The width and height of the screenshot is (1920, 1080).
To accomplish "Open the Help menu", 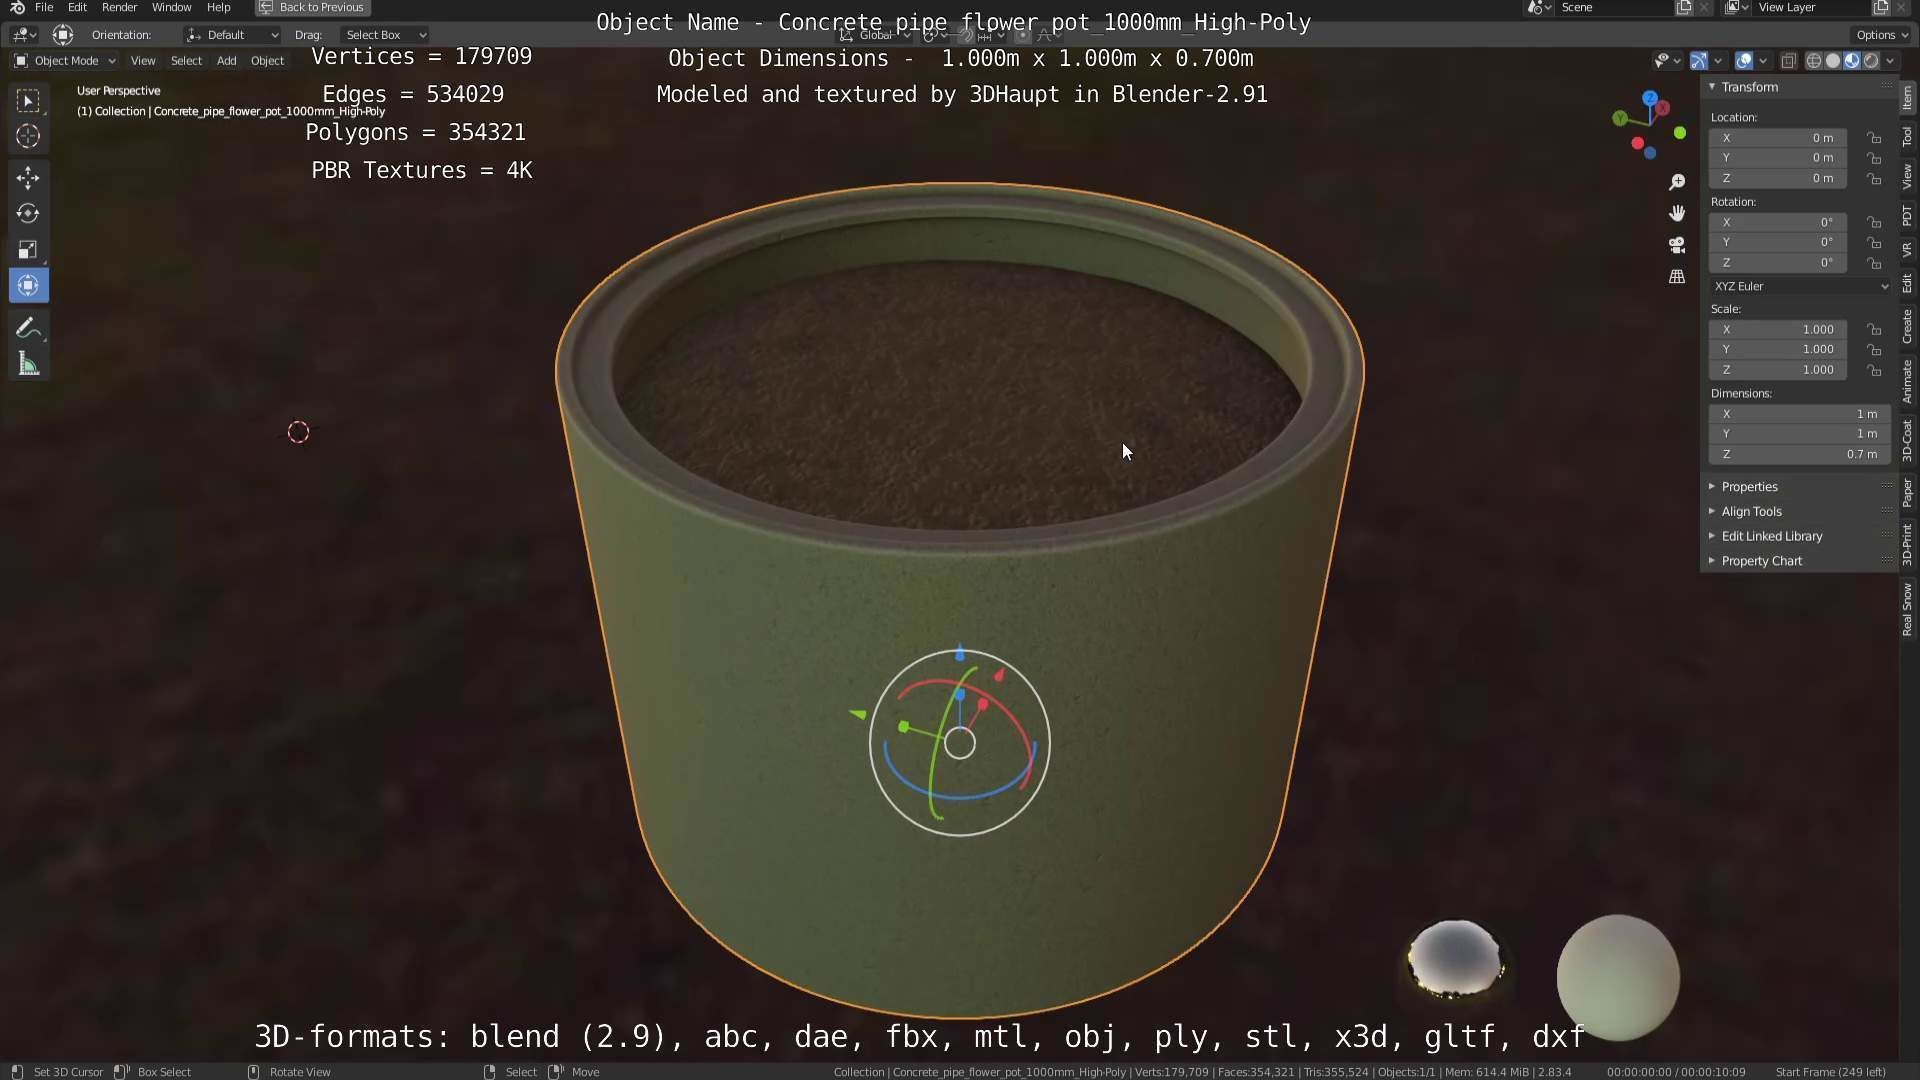I will click(x=218, y=7).
